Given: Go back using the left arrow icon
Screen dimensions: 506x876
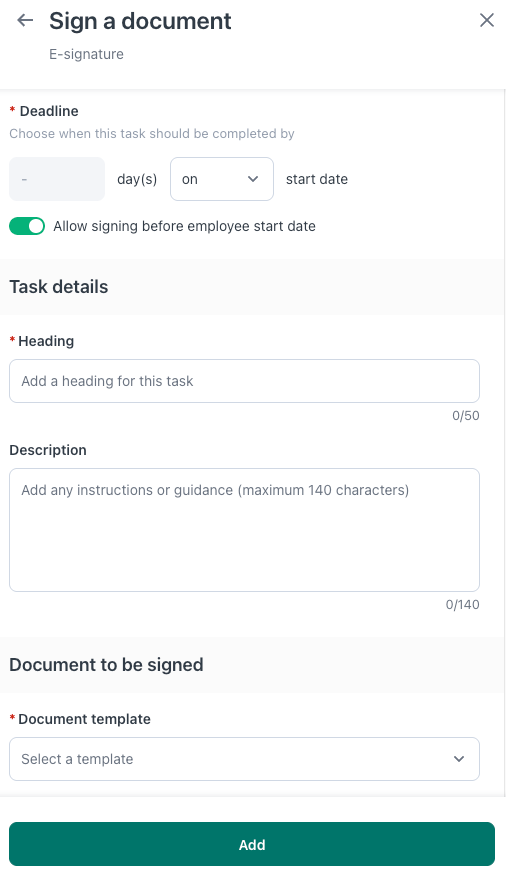Looking at the screenshot, I should click(25, 21).
